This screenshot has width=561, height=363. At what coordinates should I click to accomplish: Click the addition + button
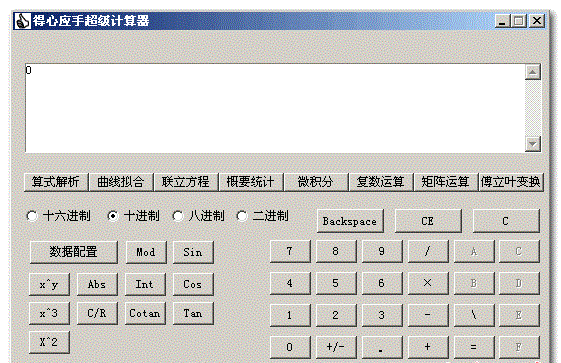[x=428, y=347]
